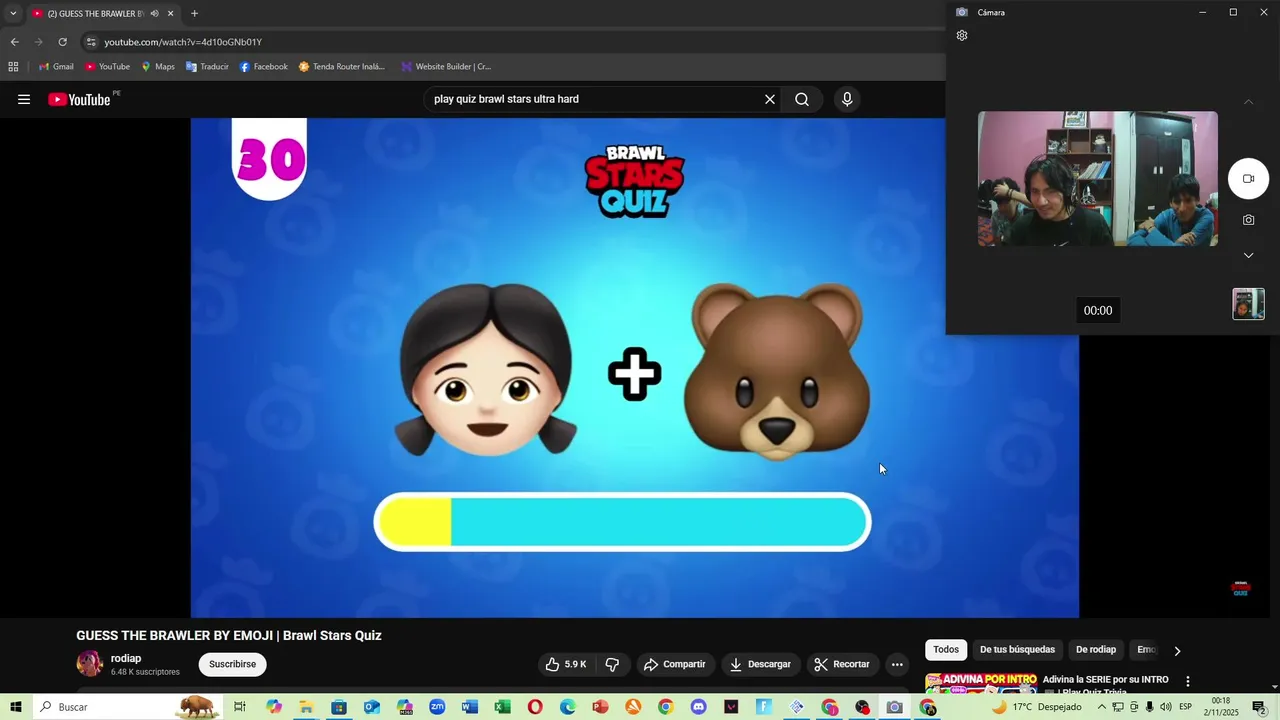This screenshot has width=1280, height=720.
Task: Click the address bar URL
Action: click(x=183, y=42)
